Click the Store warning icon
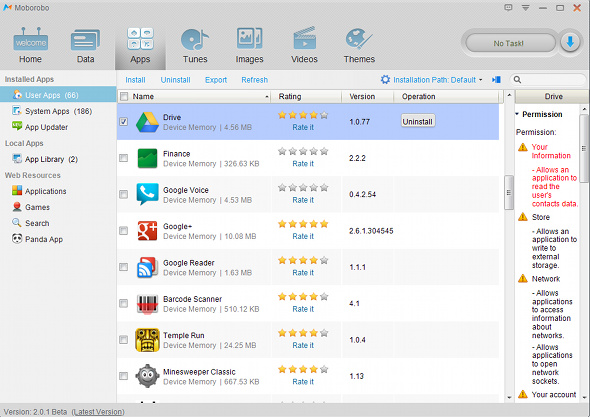 pos(523,217)
